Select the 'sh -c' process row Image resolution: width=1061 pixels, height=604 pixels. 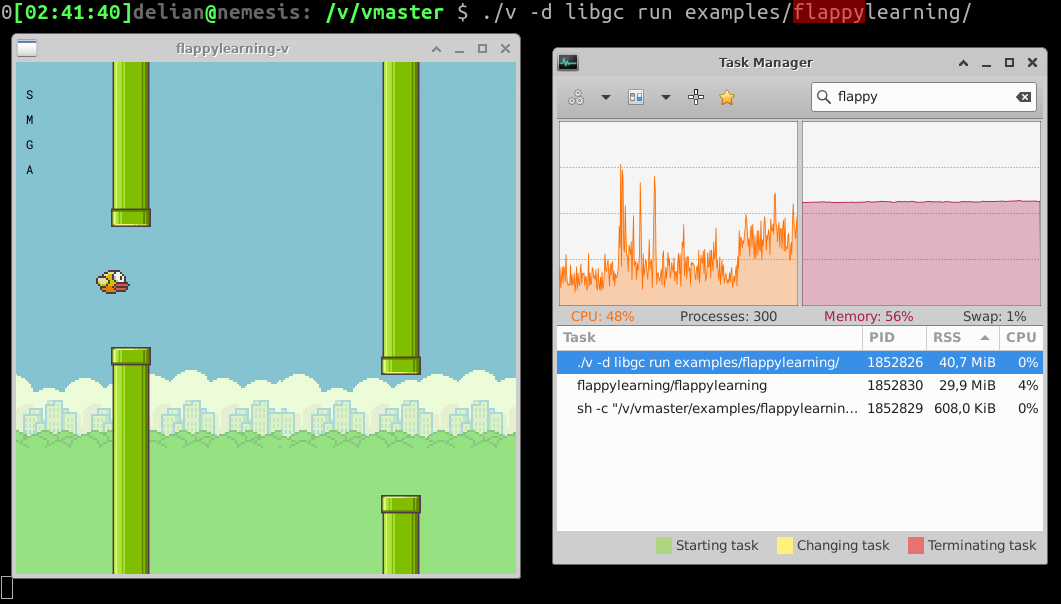[x=800, y=409]
